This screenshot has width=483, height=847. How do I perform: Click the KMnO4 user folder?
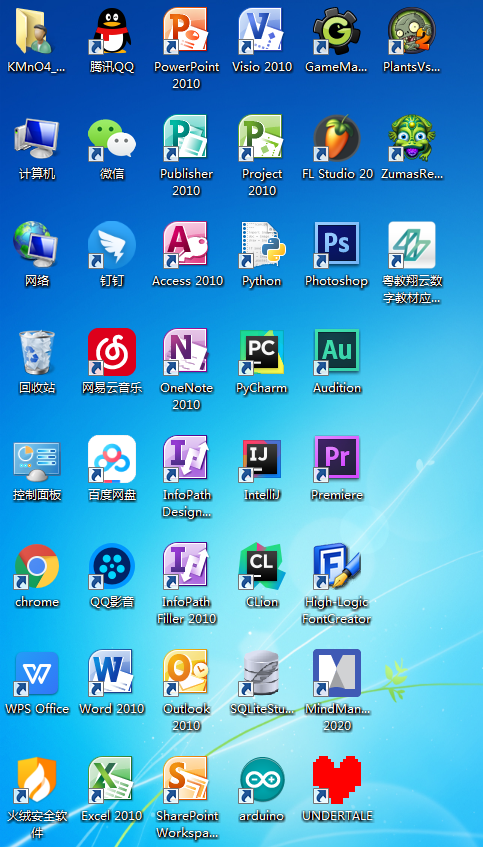point(37,31)
